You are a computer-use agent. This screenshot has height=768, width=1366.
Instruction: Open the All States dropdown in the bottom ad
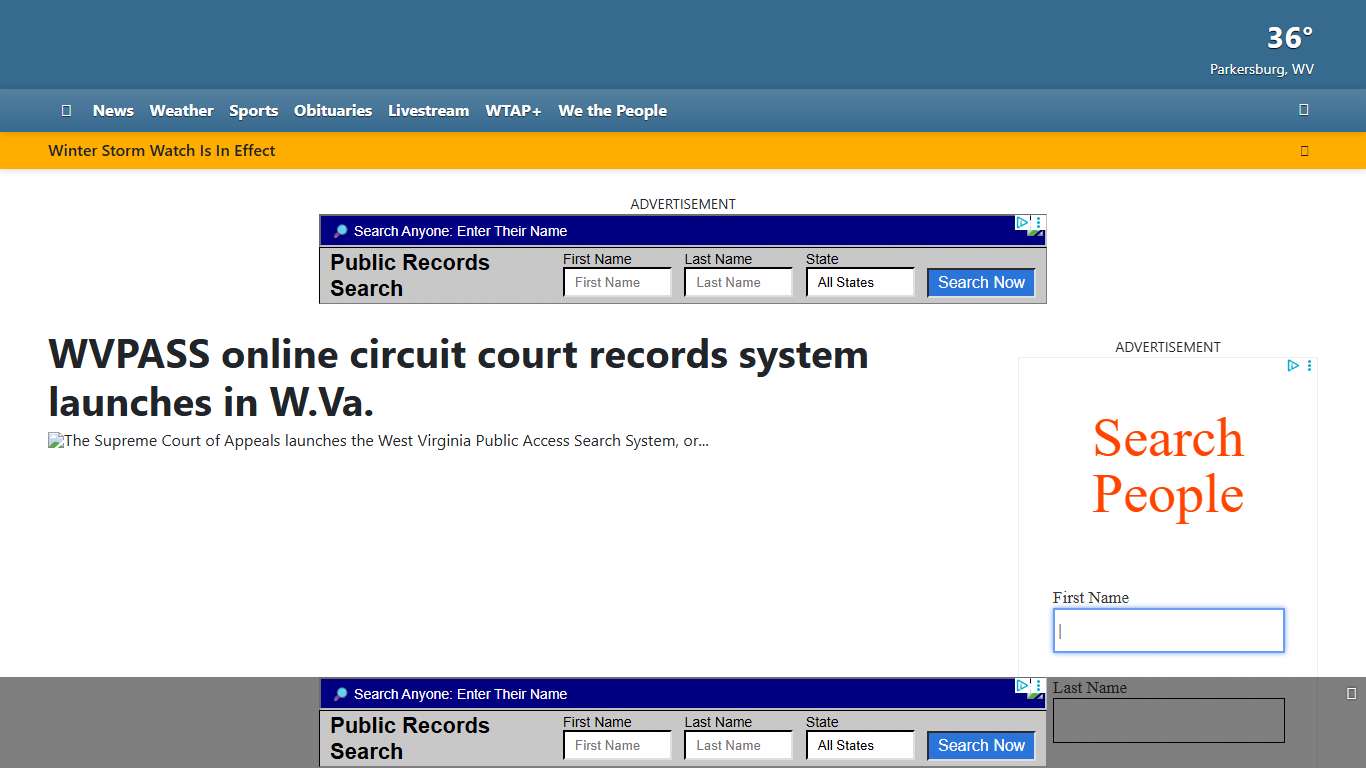tap(859, 745)
